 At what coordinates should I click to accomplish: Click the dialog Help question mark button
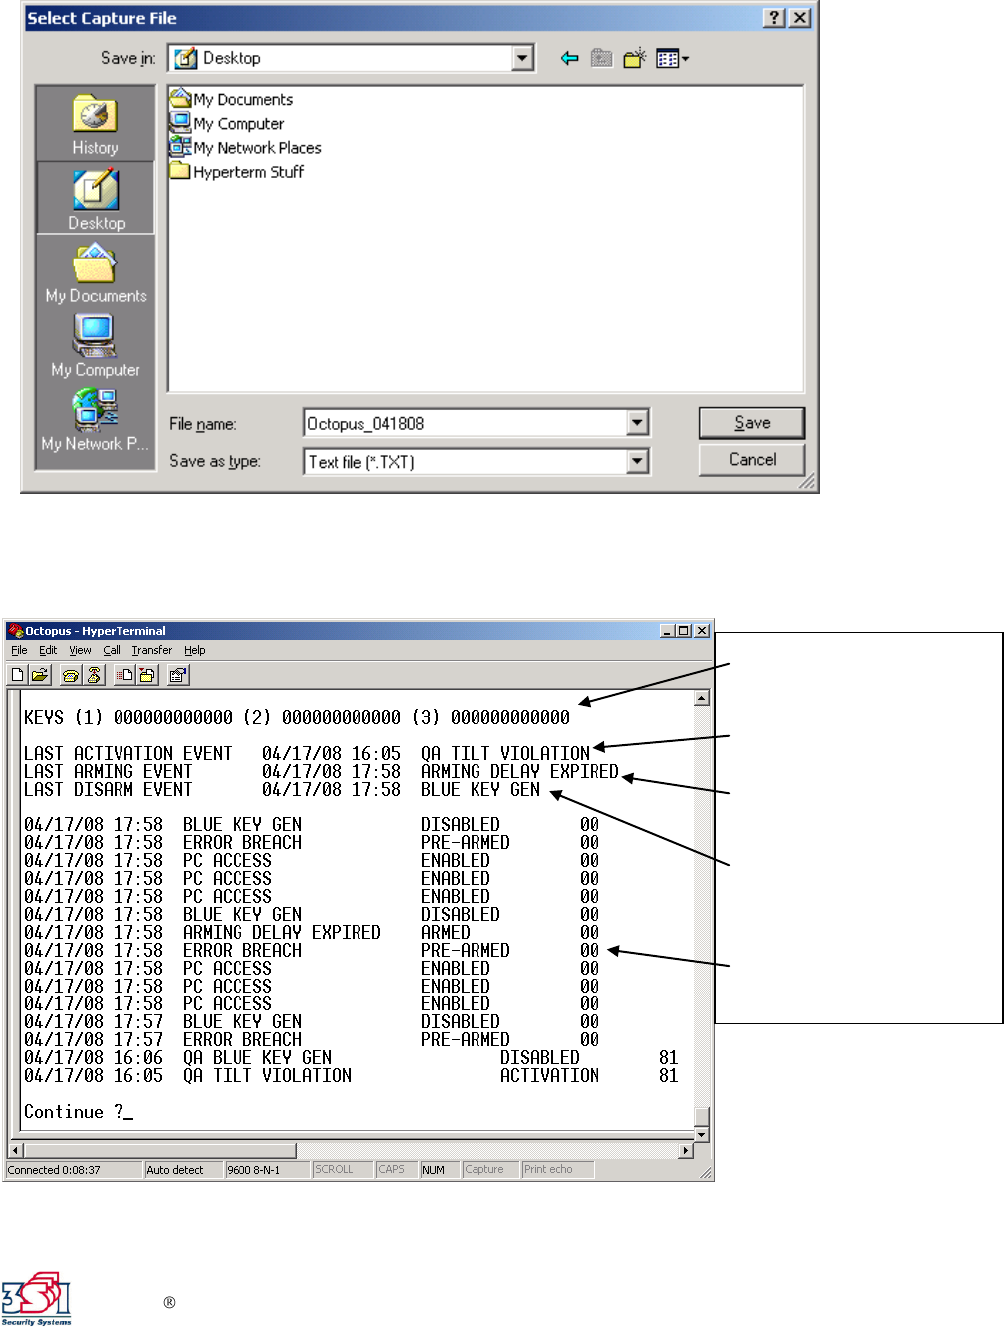(x=774, y=18)
